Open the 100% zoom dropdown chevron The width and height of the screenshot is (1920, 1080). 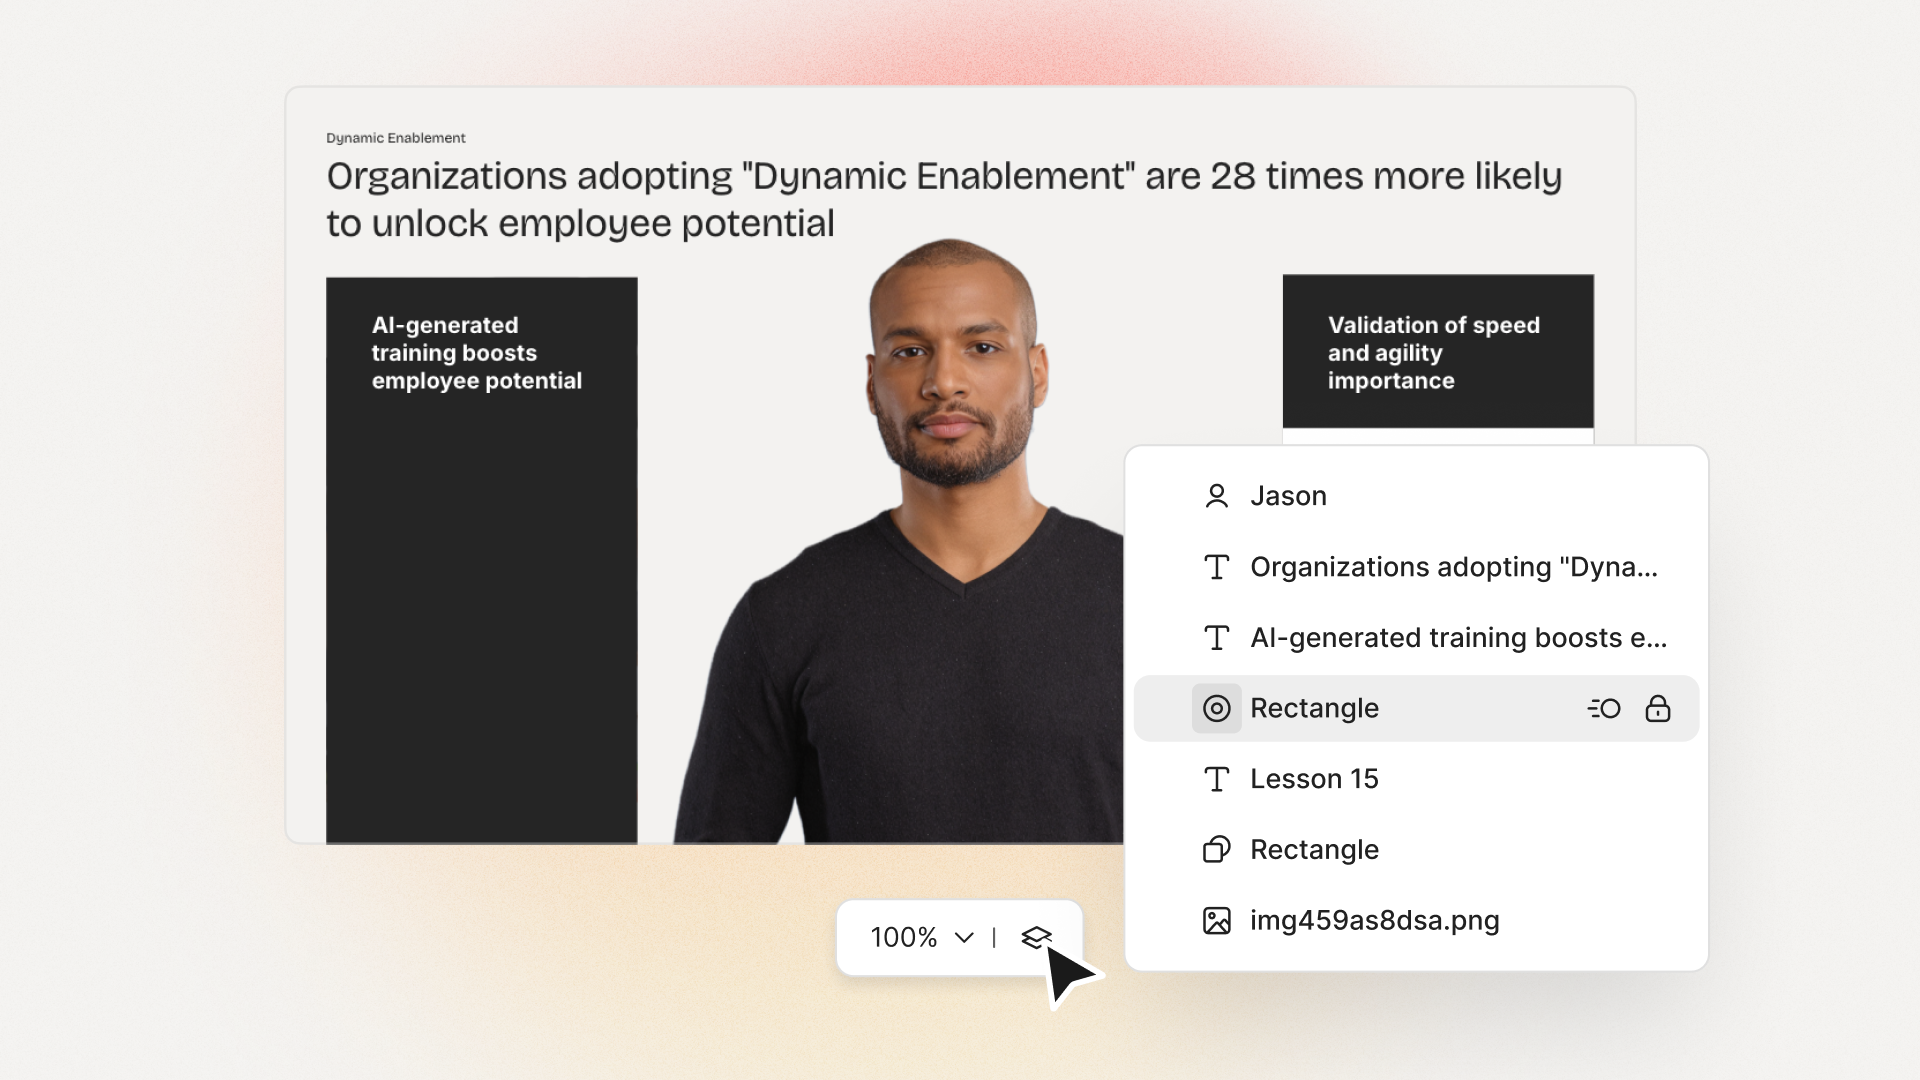[x=964, y=938]
